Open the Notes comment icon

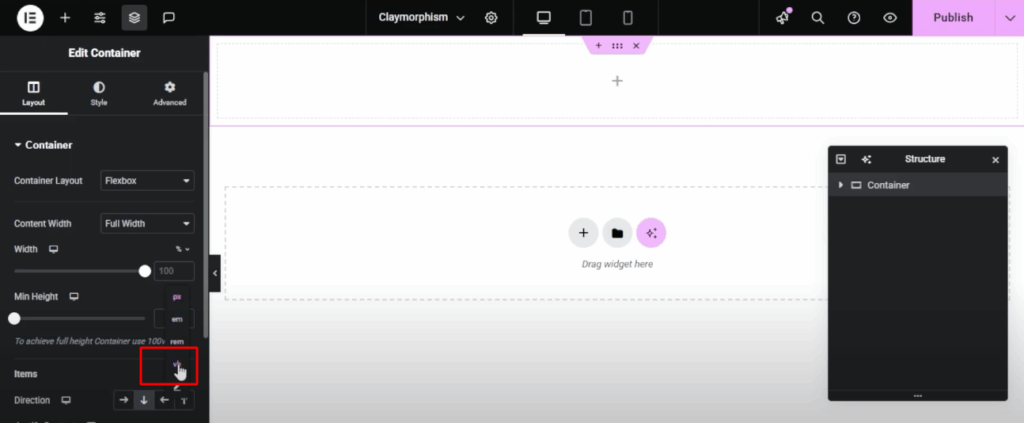168,18
